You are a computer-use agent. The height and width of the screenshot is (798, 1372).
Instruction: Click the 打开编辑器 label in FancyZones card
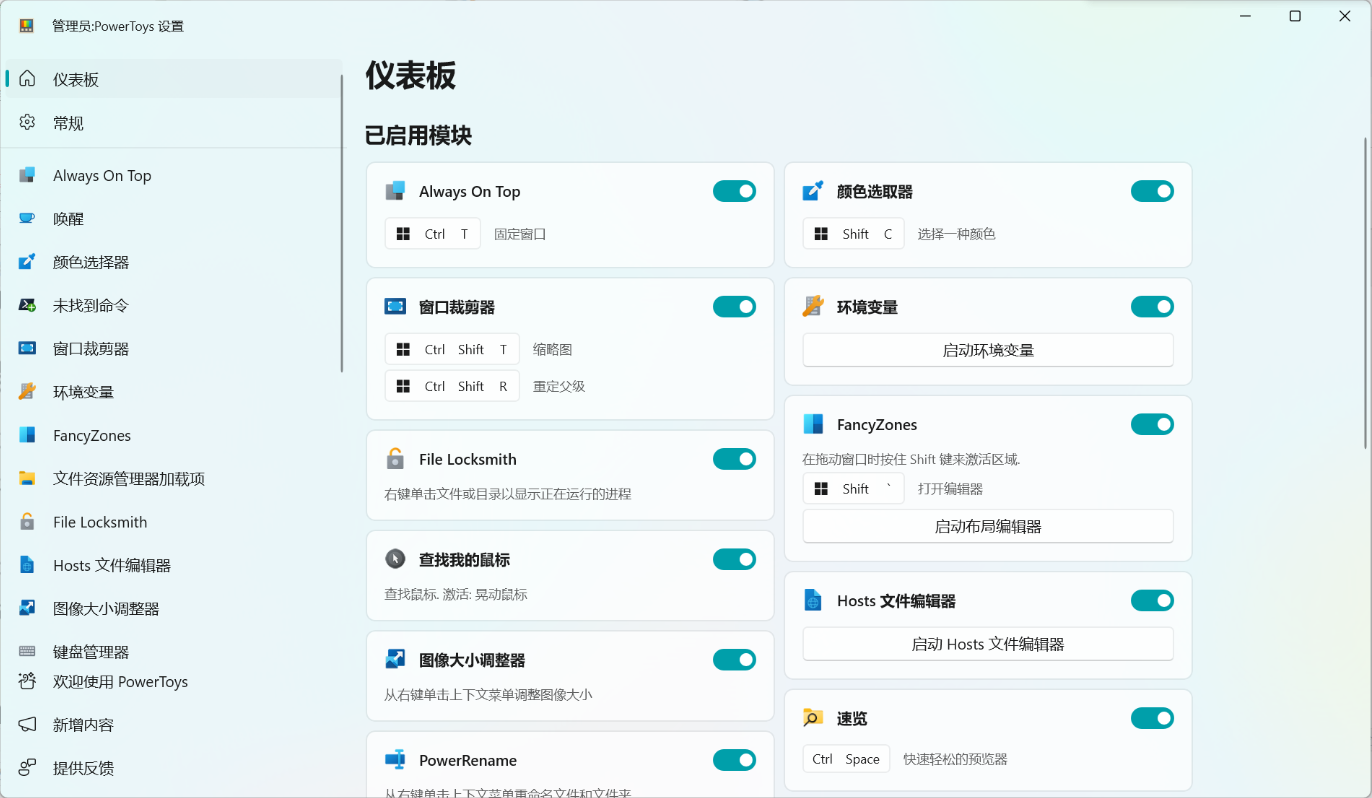tap(950, 489)
